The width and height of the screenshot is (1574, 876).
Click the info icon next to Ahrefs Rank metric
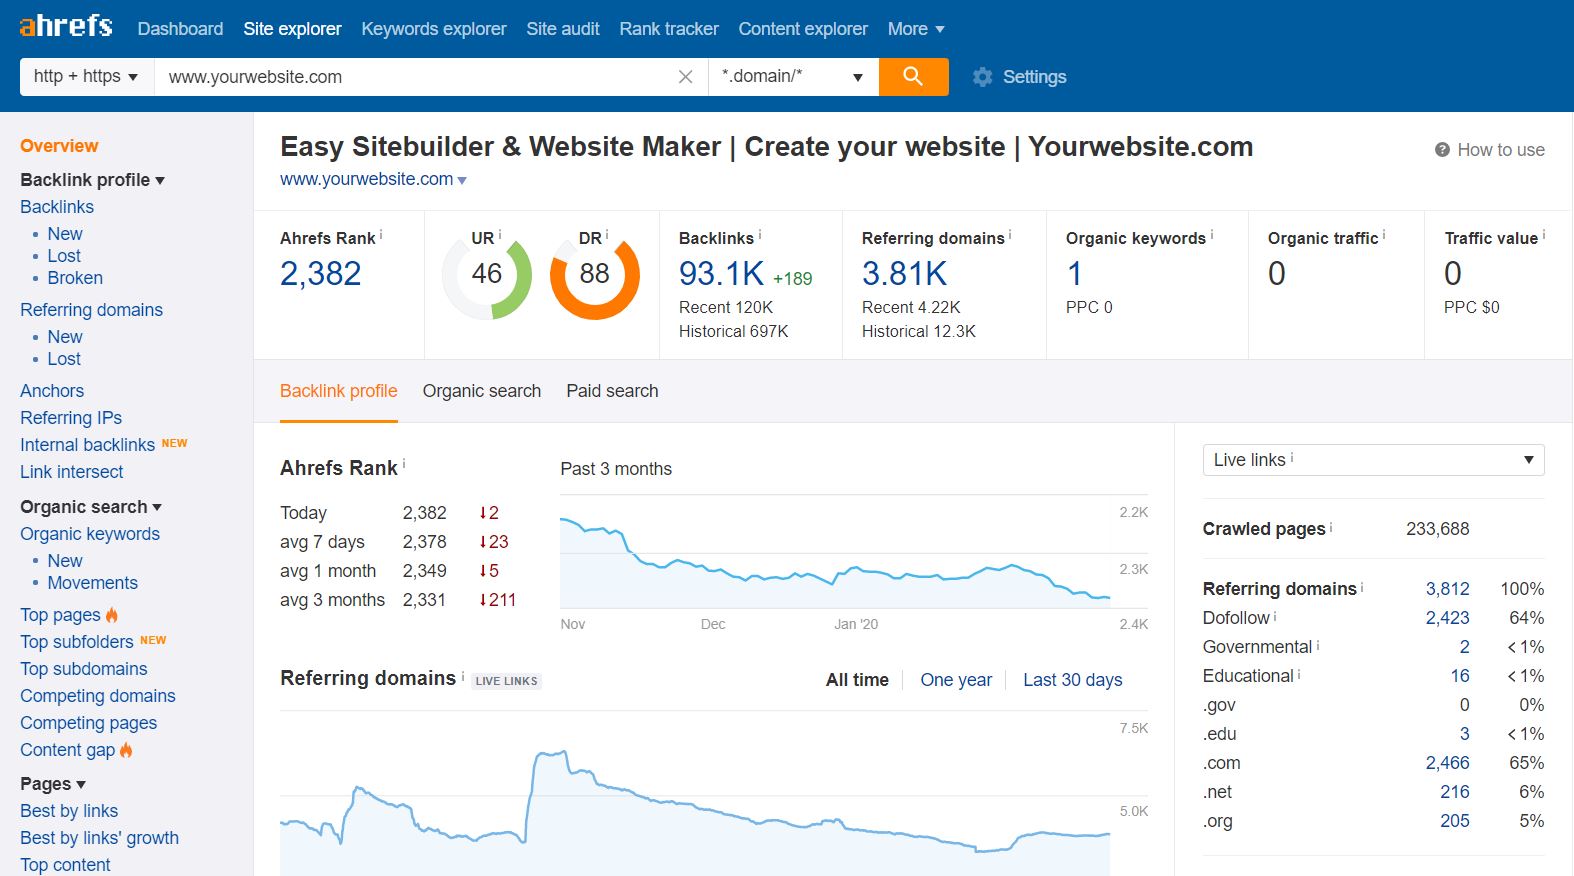[x=381, y=235]
